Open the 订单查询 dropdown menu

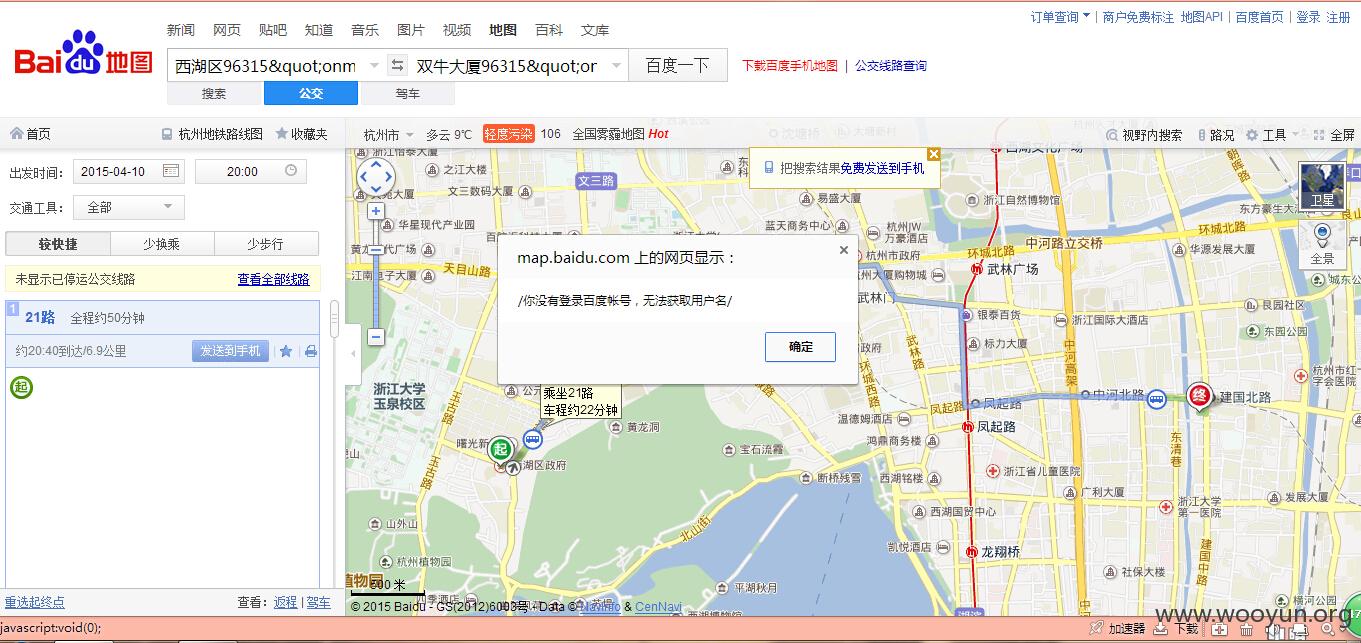1061,17
